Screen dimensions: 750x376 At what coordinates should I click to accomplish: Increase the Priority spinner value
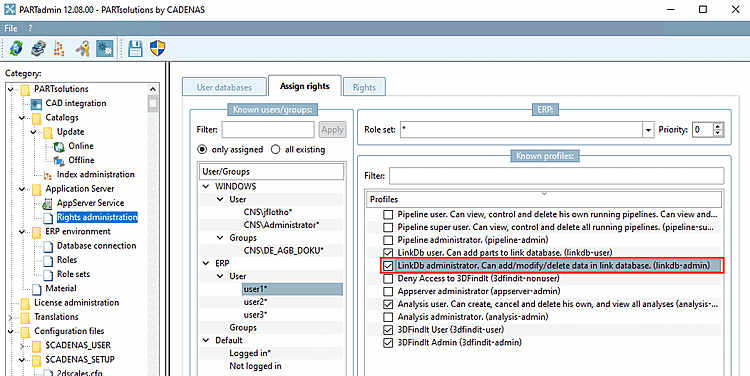tap(718, 126)
